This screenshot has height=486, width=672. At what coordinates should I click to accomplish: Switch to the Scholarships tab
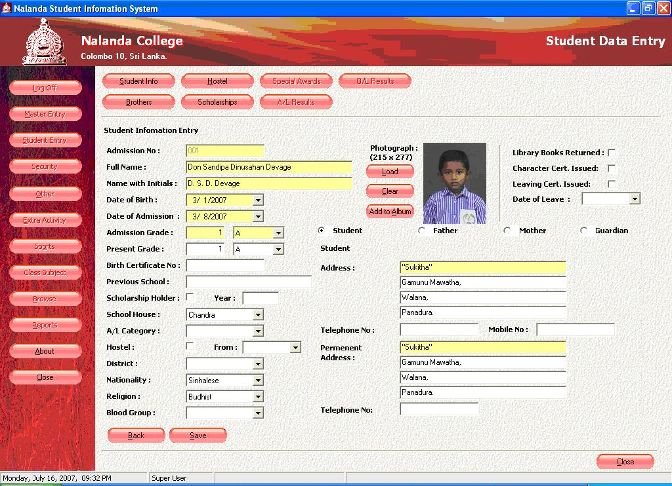click(x=217, y=102)
